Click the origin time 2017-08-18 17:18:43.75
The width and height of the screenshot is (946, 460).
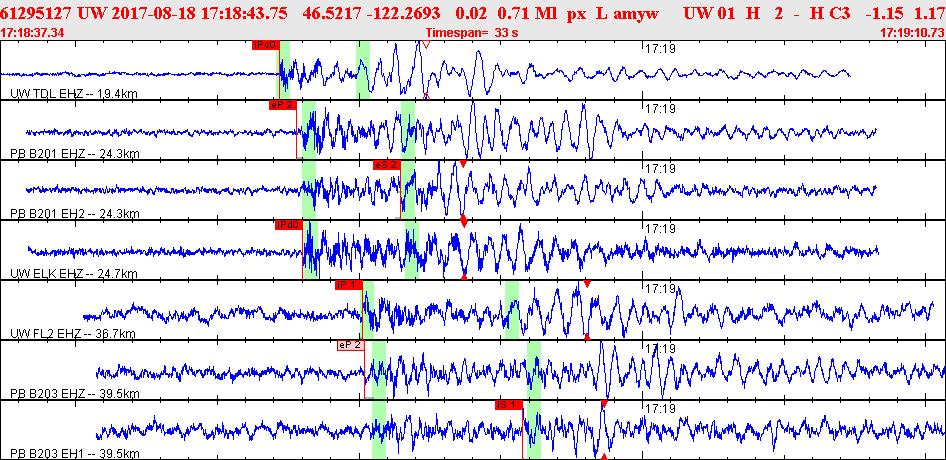coord(200,13)
